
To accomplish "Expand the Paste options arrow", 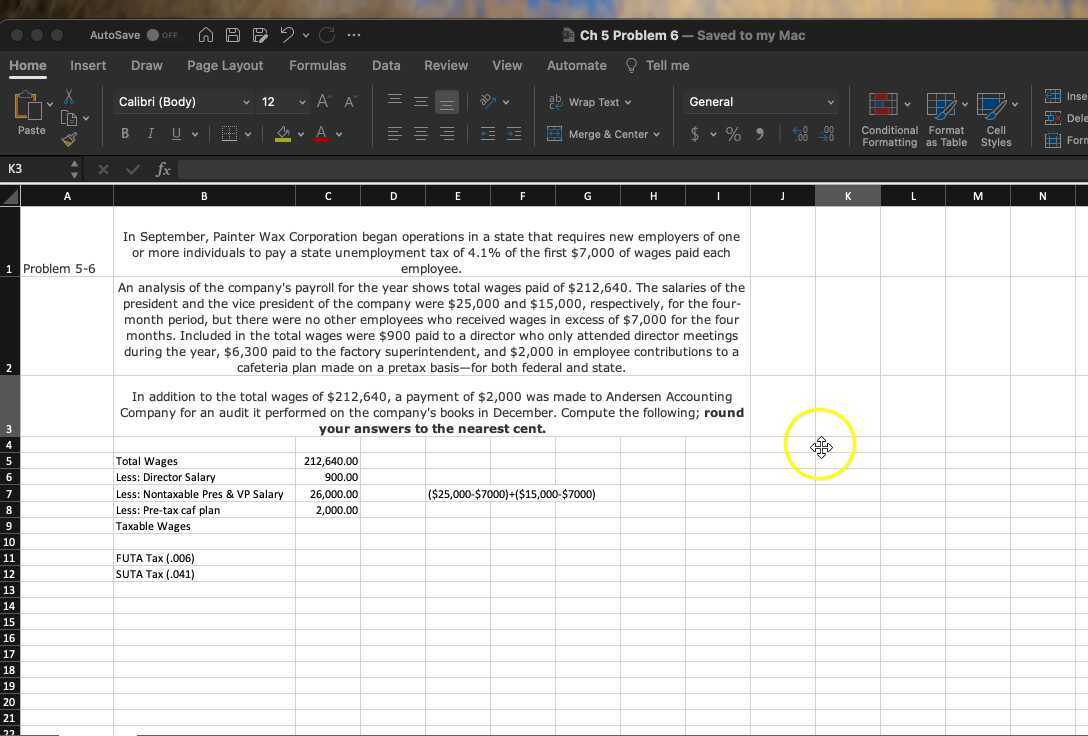I will [50, 104].
